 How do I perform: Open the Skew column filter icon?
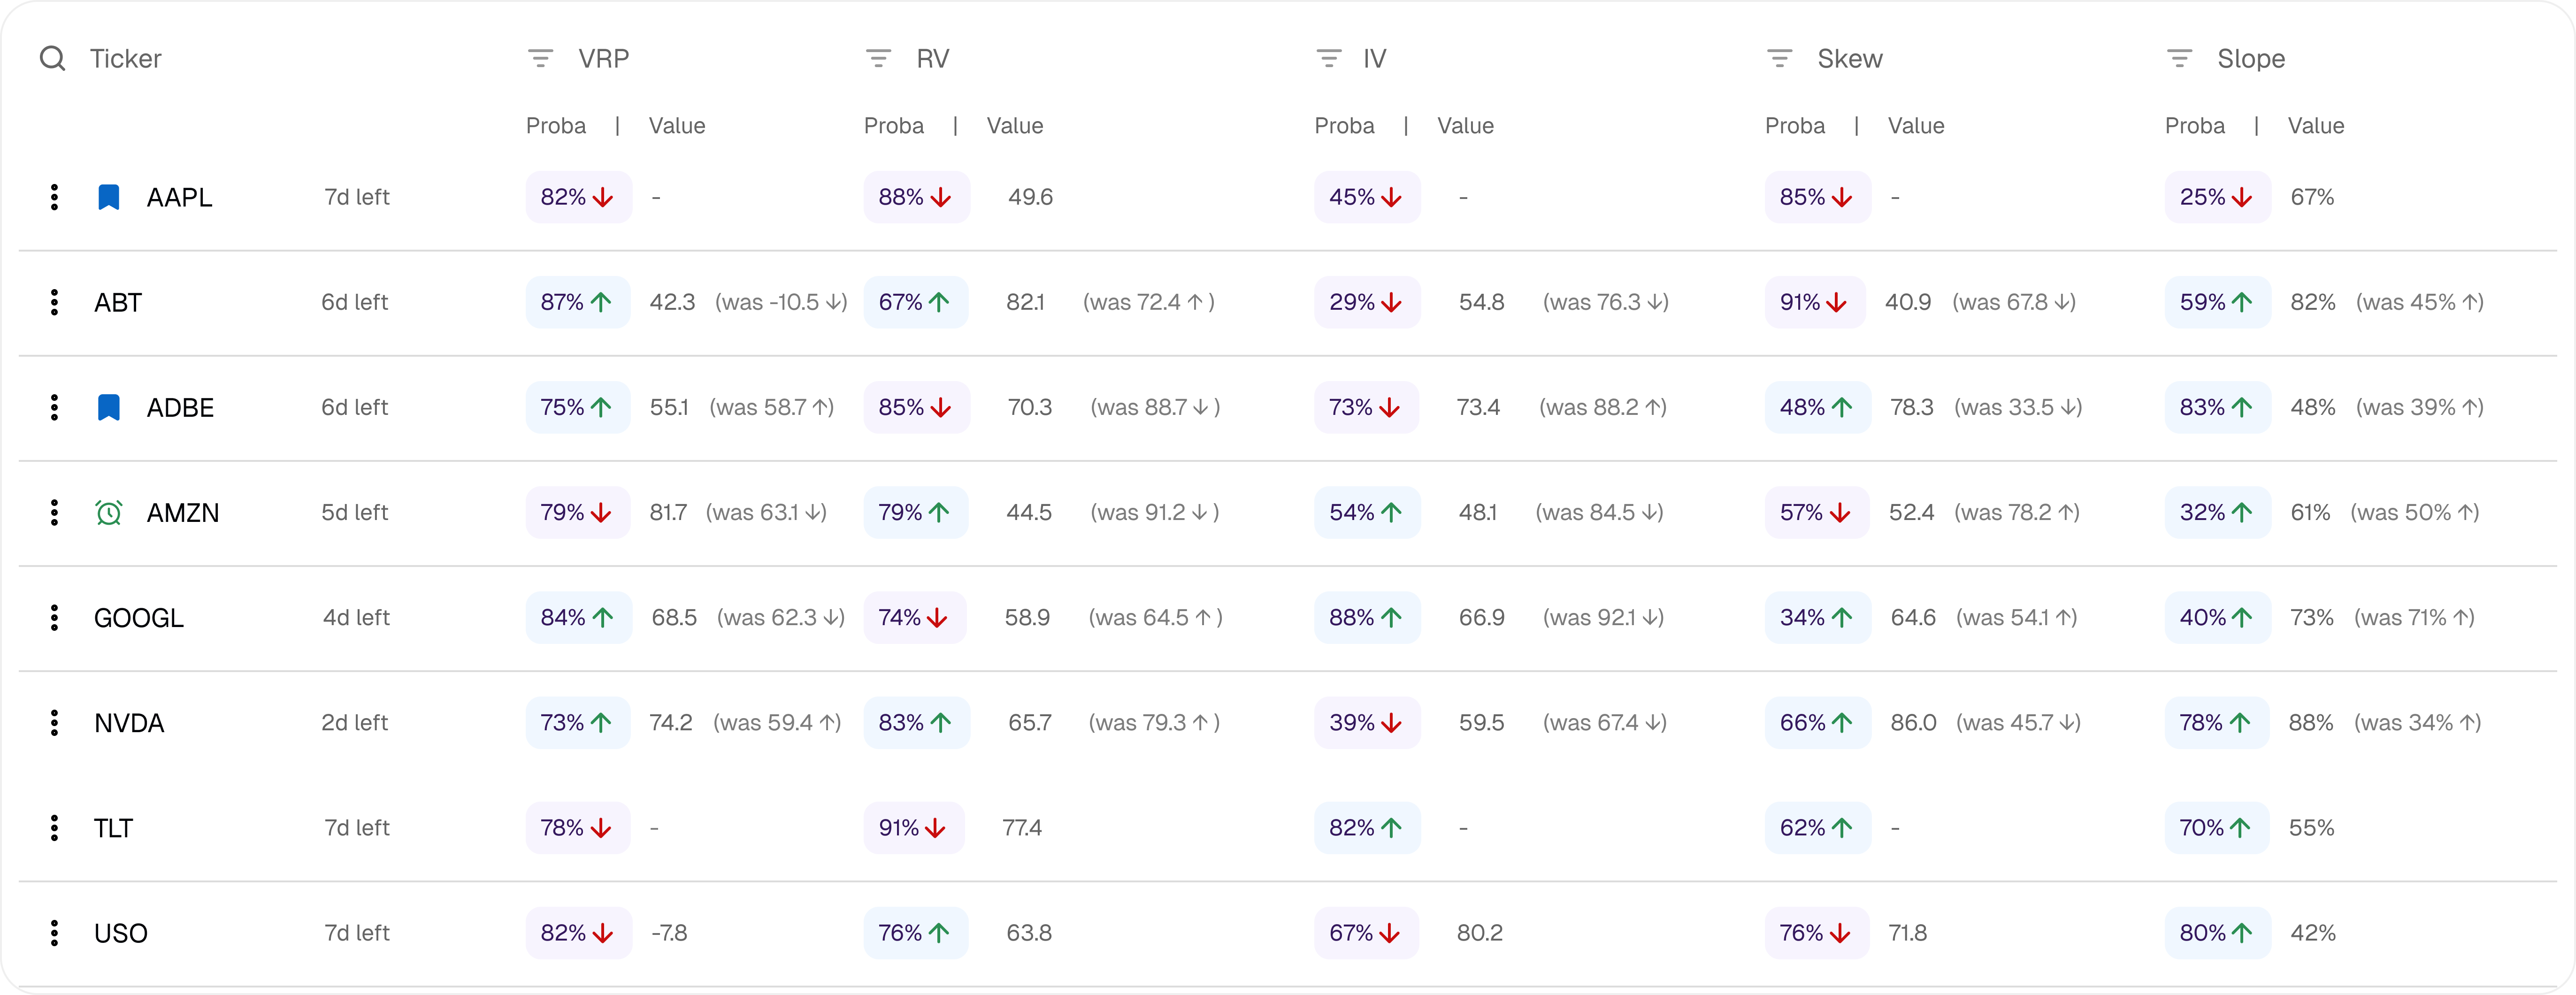[x=1779, y=59]
